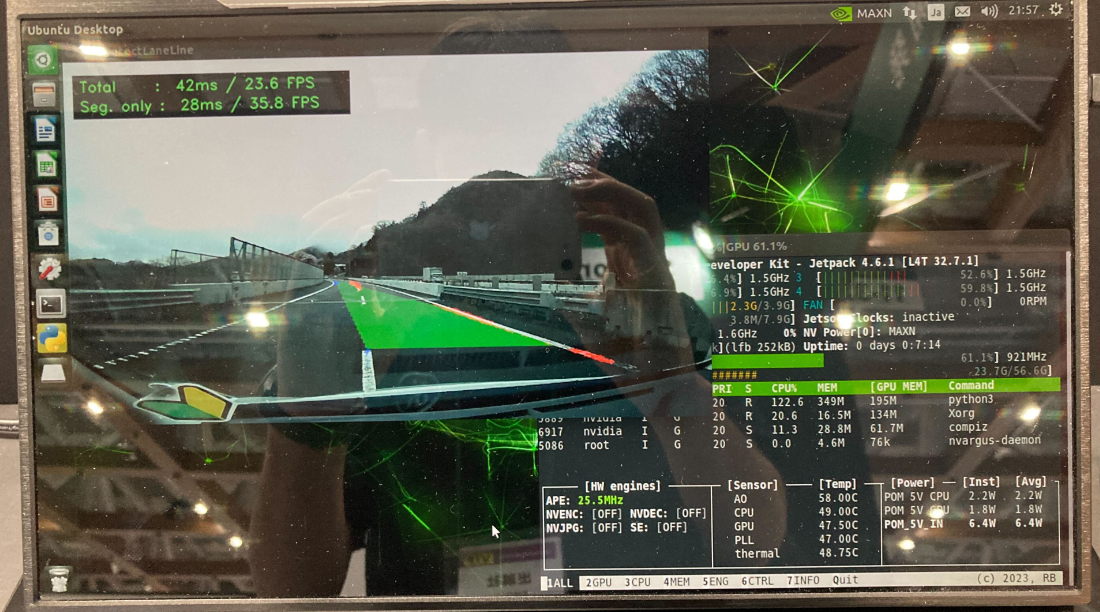Viewport: 1100px width, 612px height.
Task: Open Ubuntu Software store from the dock
Action: [48, 235]
